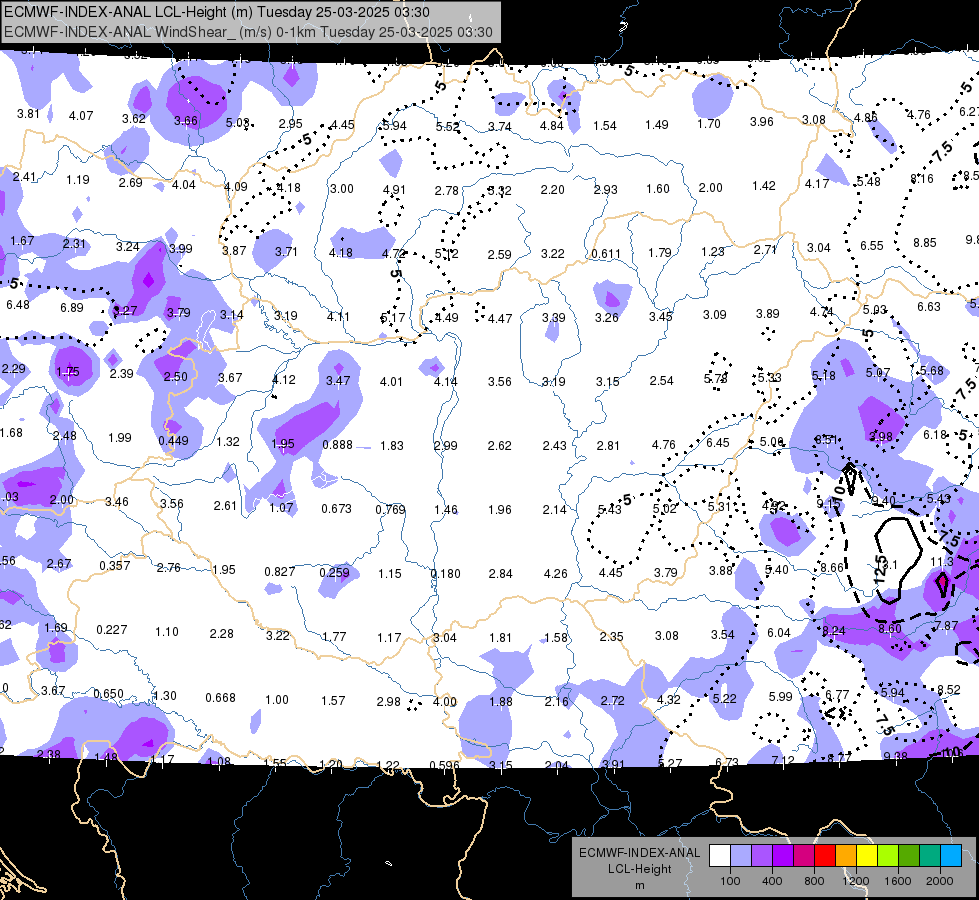
Task: Click the wind shear value 1.32
Action: pos(228,442)
